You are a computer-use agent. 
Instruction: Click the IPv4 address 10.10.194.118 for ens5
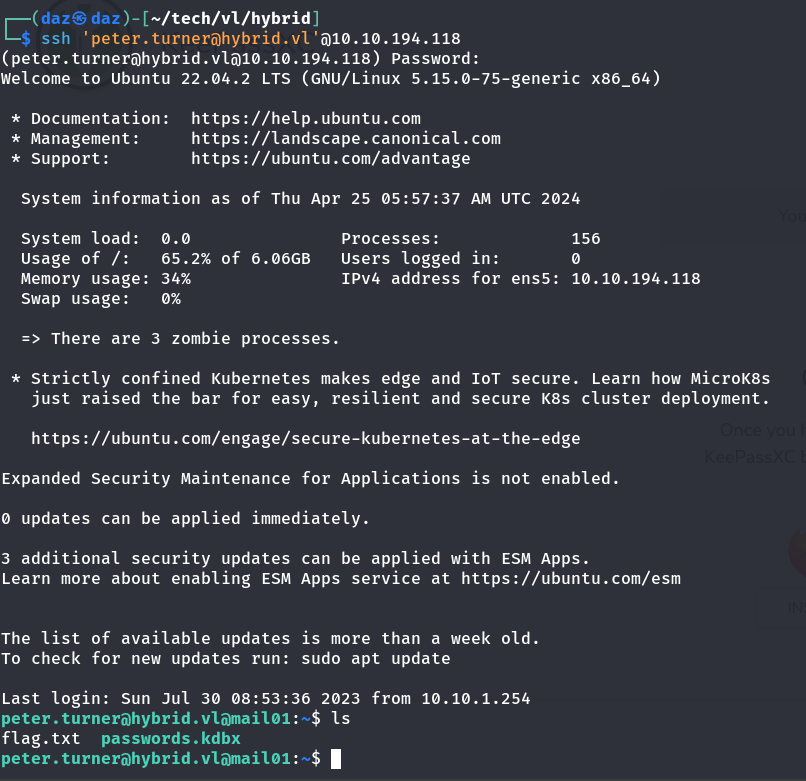[635, 279]
